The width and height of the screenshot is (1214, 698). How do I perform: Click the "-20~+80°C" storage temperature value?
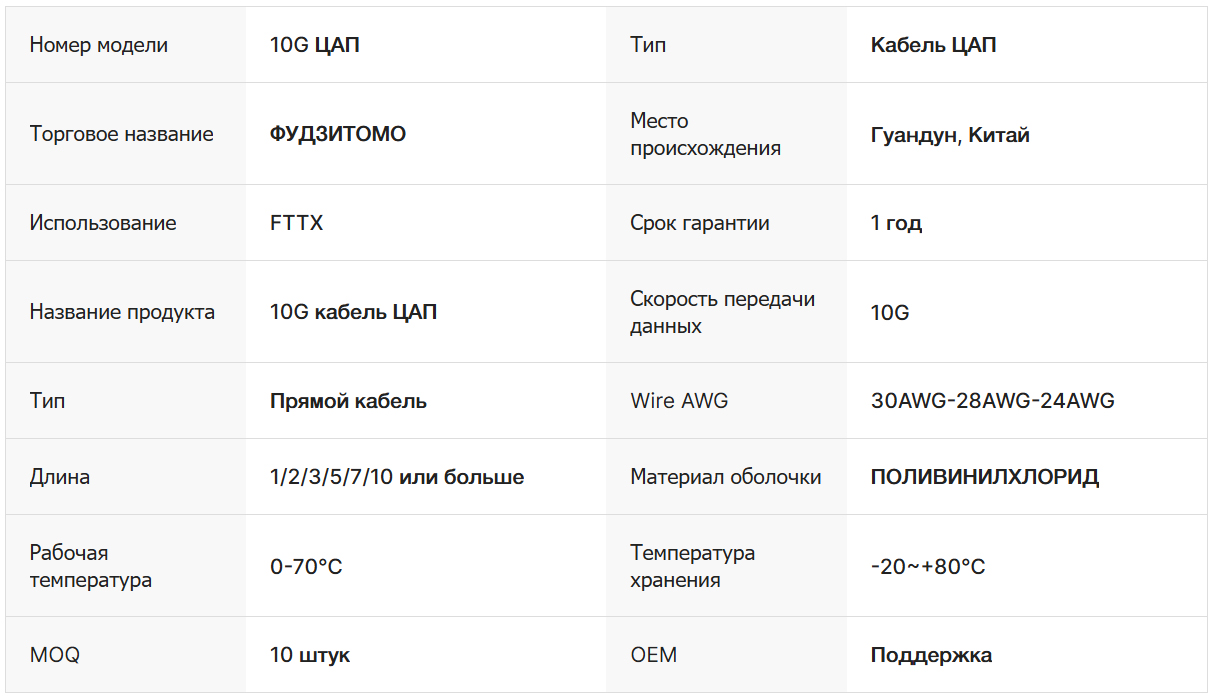(928, 567)
